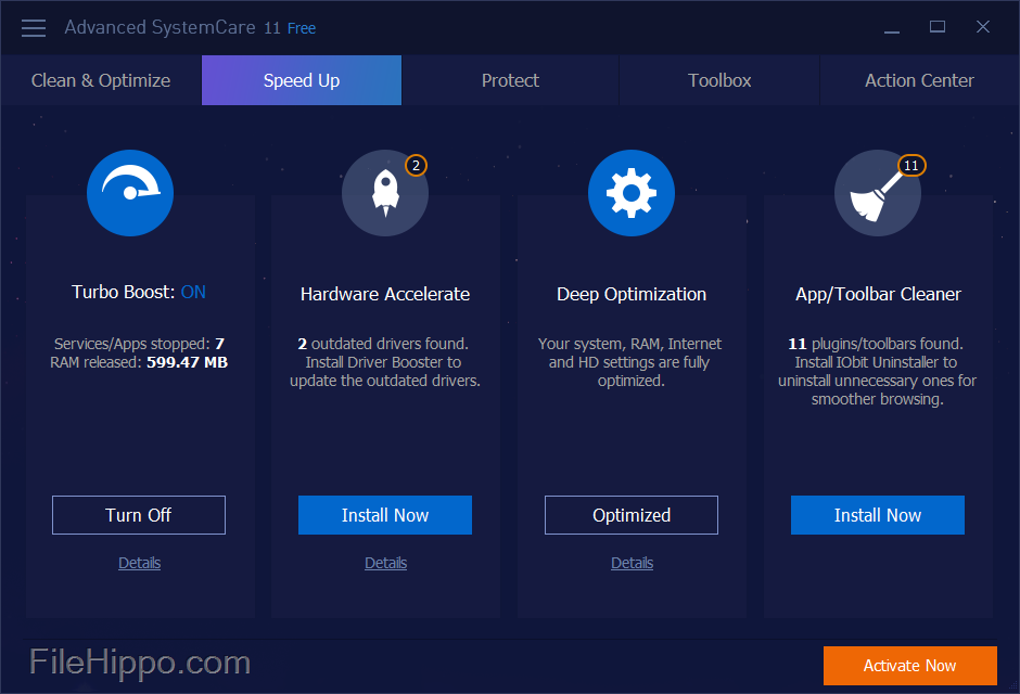This screenshot has height=694, width=1020.
Task: Click the Turbo Boost speedometer icon
Action: [130, 193]
